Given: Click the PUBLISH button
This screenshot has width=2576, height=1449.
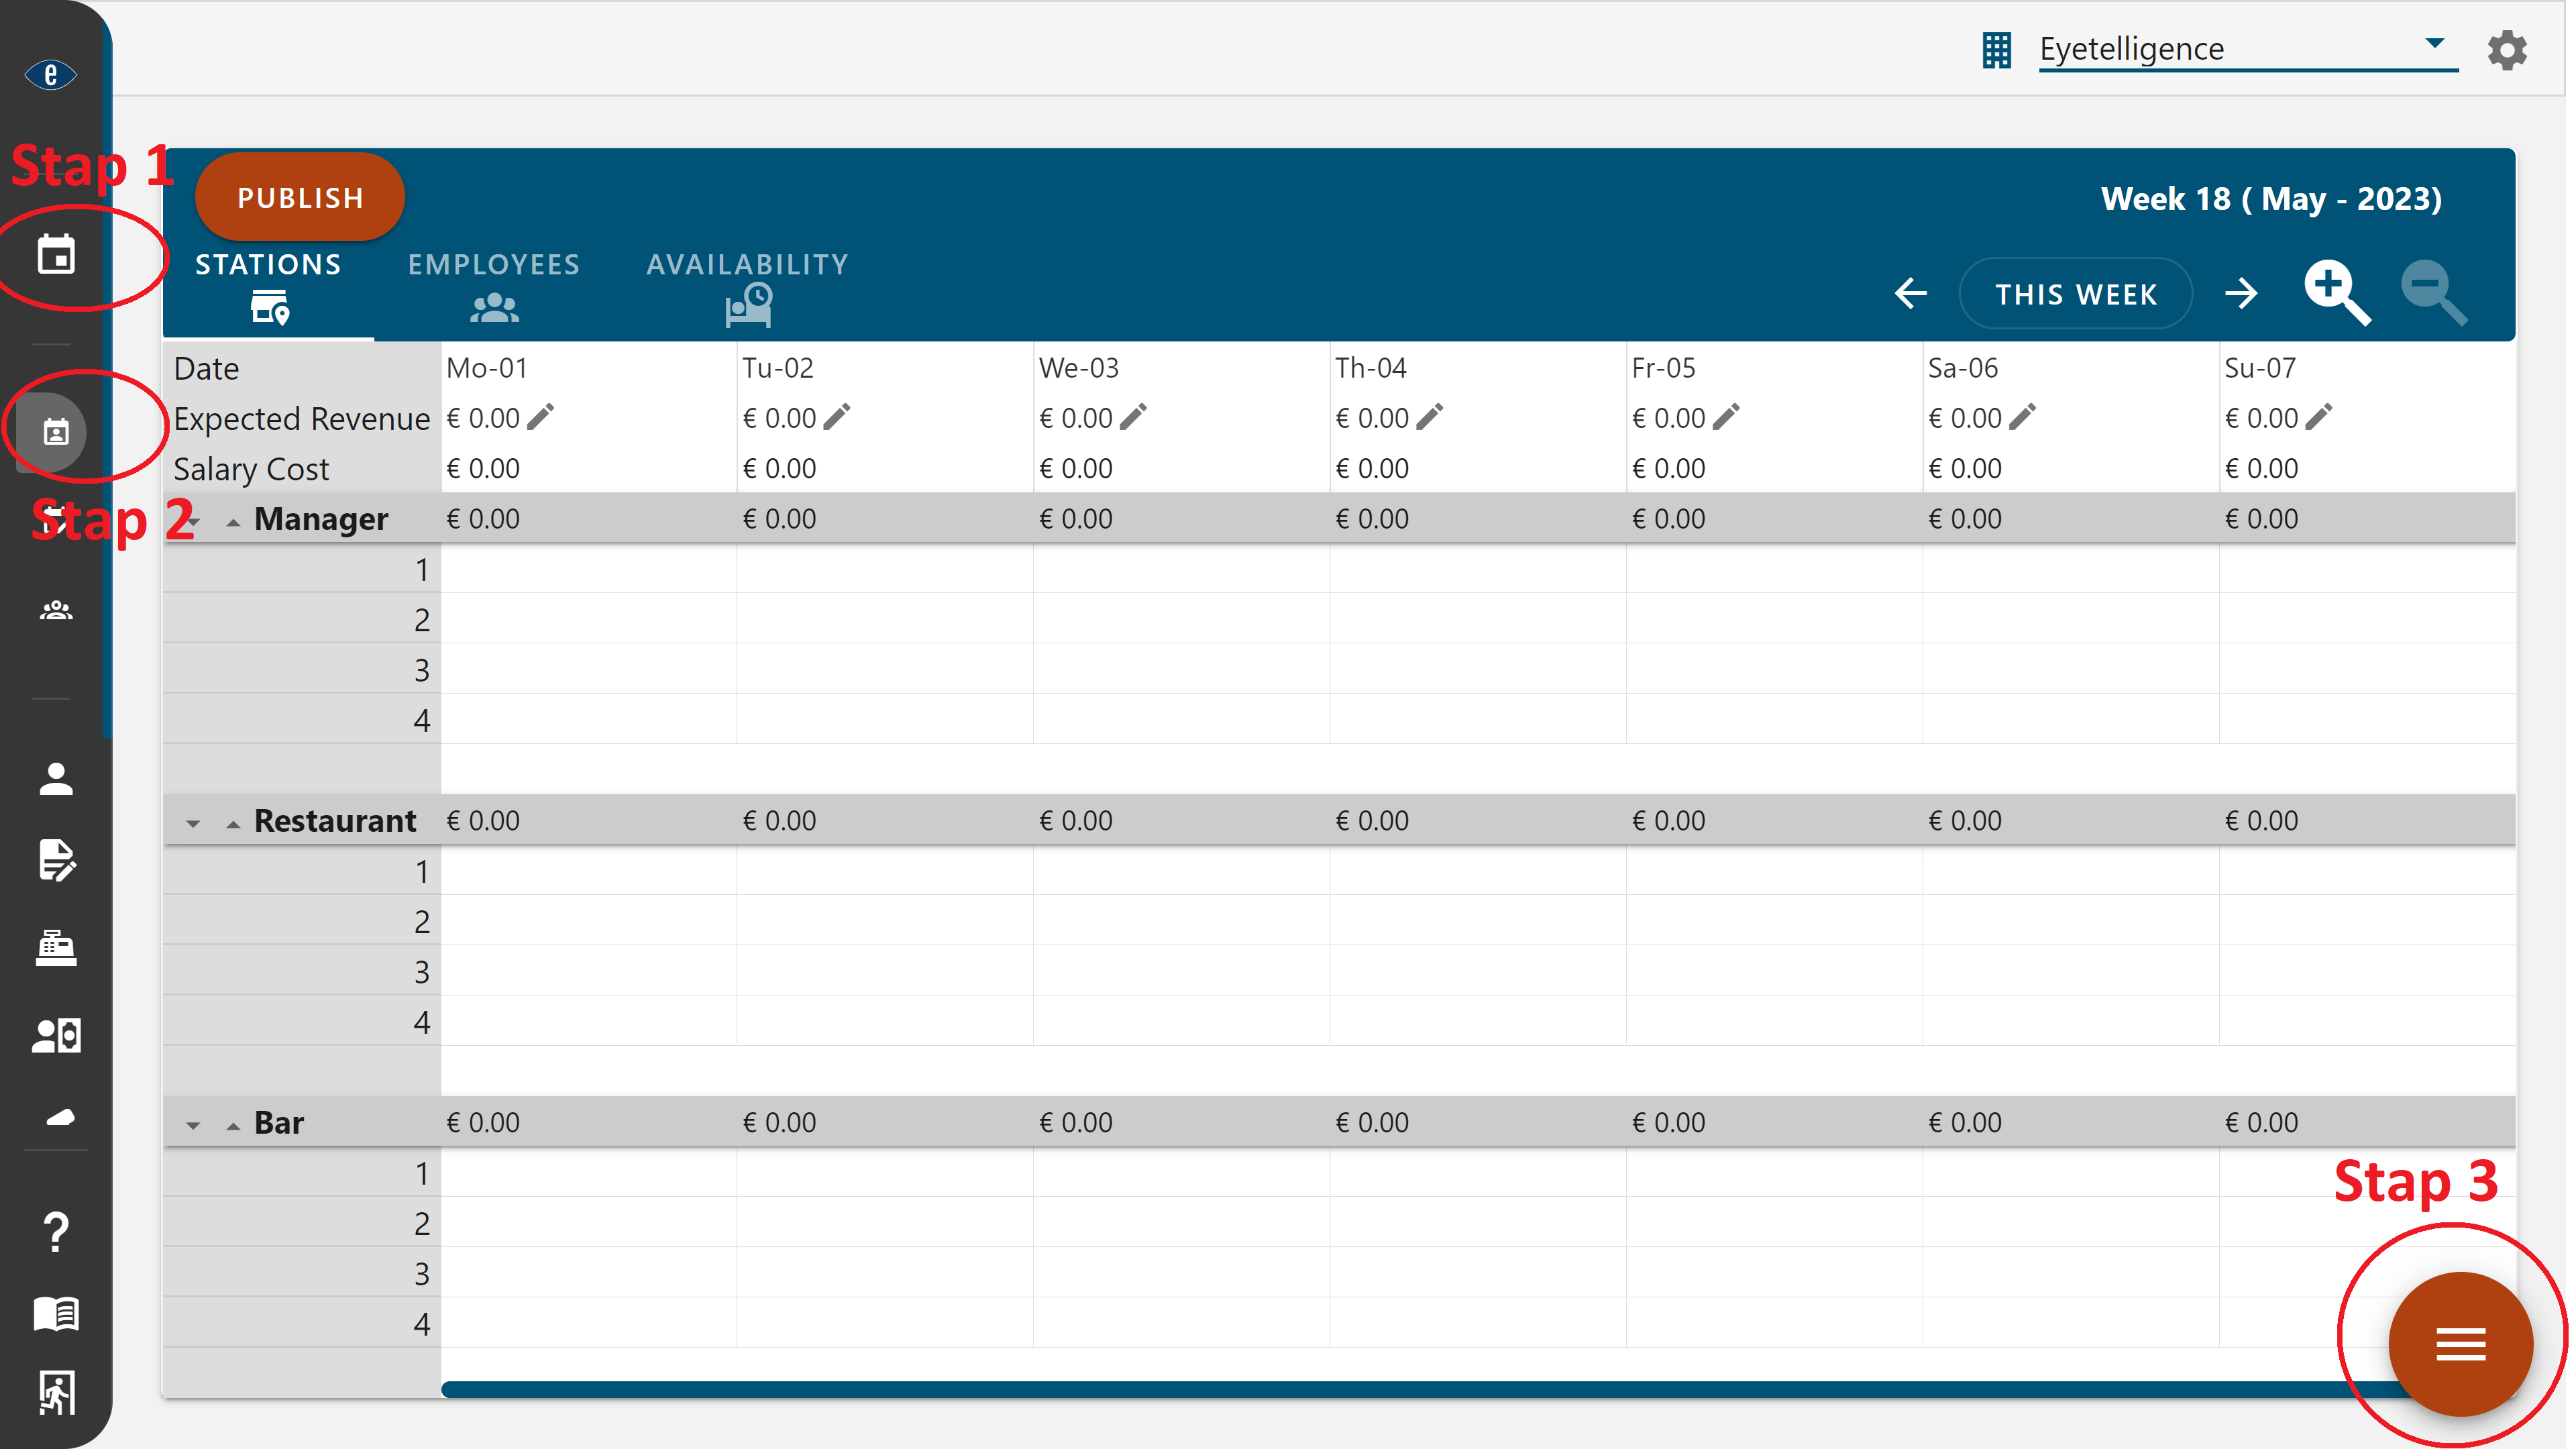Looking at the screenshot, I should [301, 198].
